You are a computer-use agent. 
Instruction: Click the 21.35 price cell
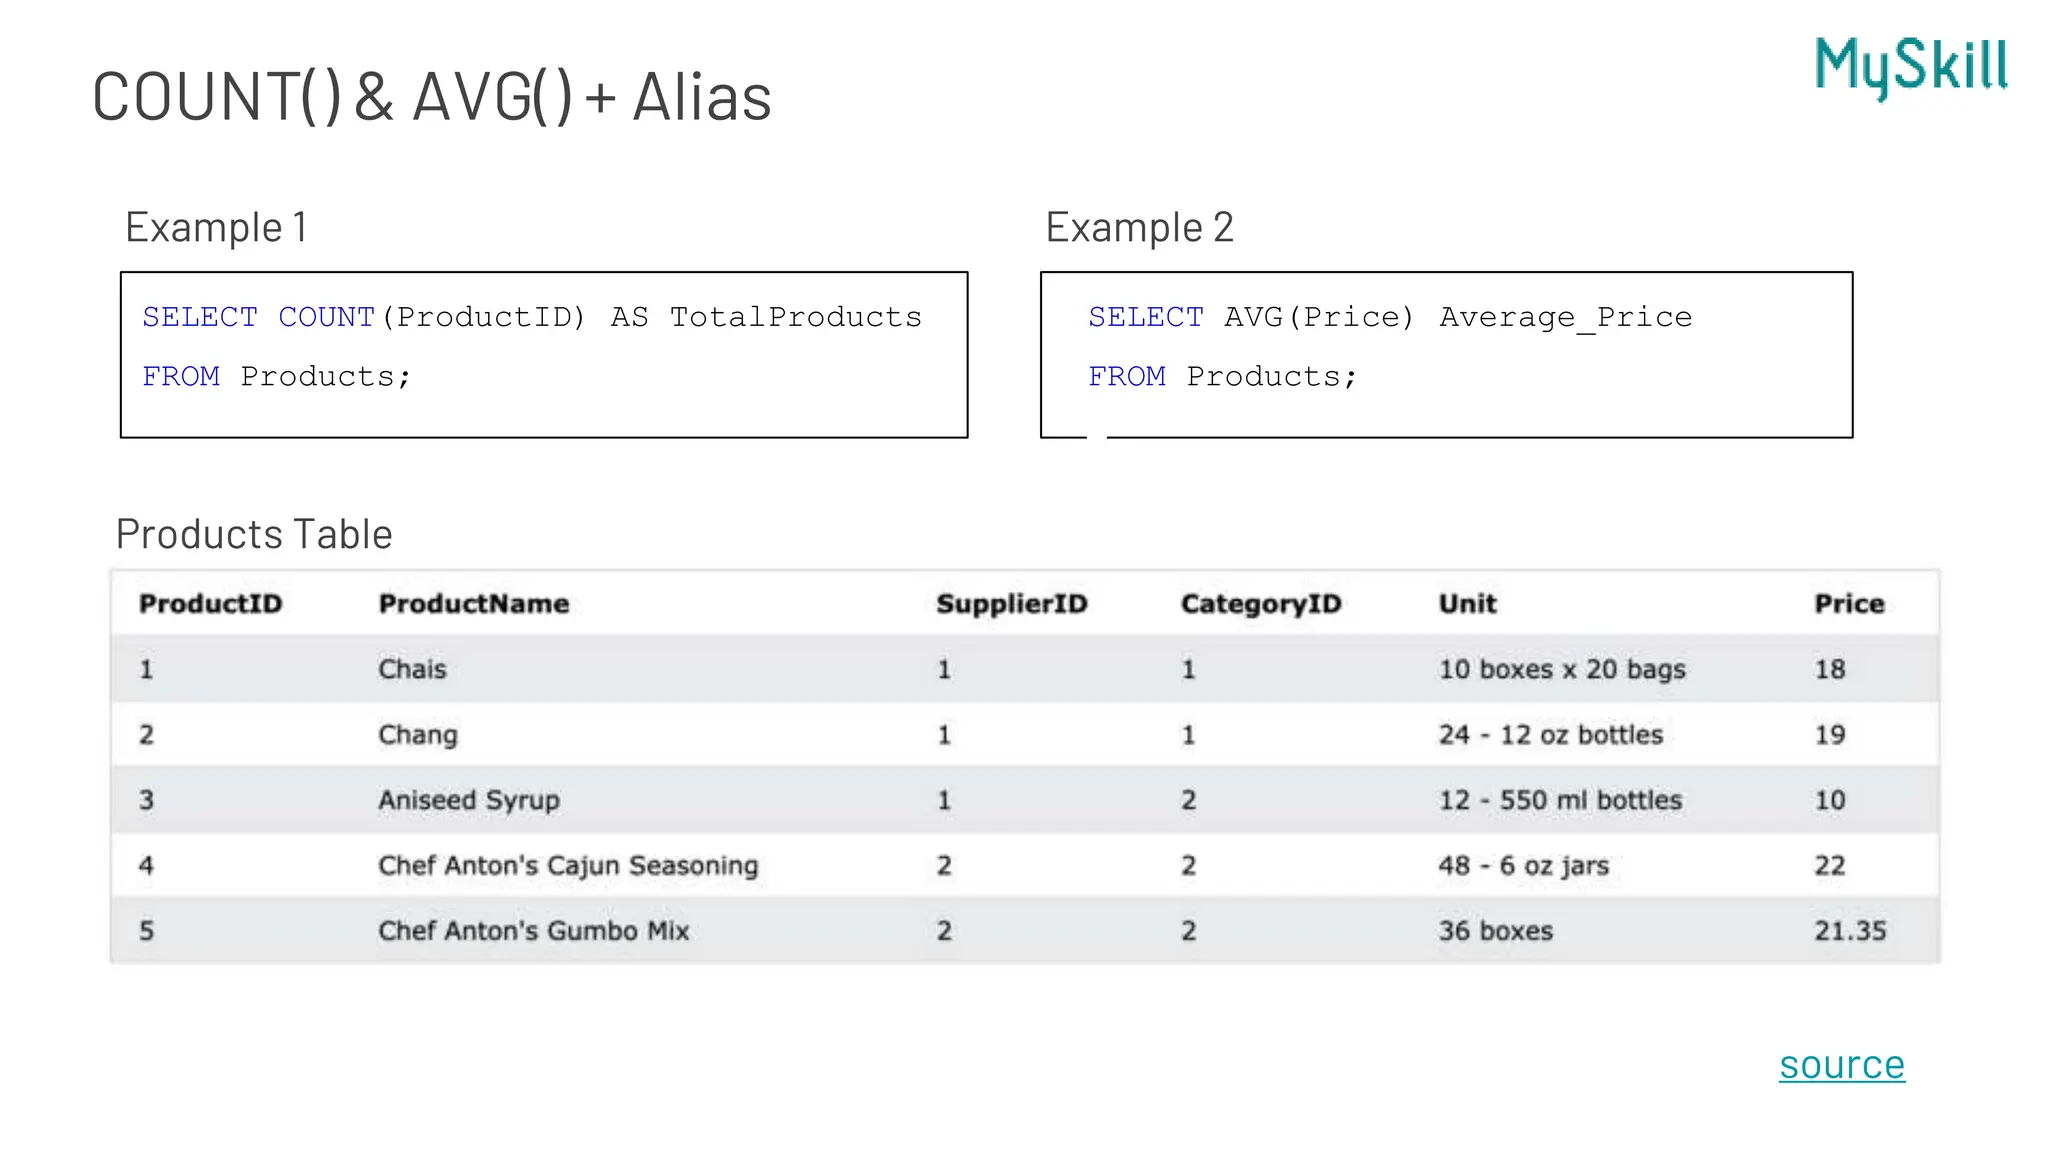point(1851,931)
